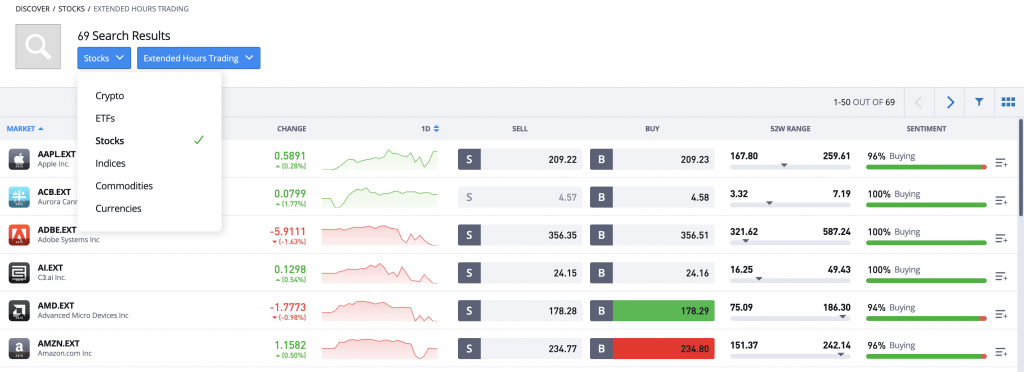Click the S sell badge for AMD.EXT
The width and height of the screenshot is (1024, 372).
469,311
